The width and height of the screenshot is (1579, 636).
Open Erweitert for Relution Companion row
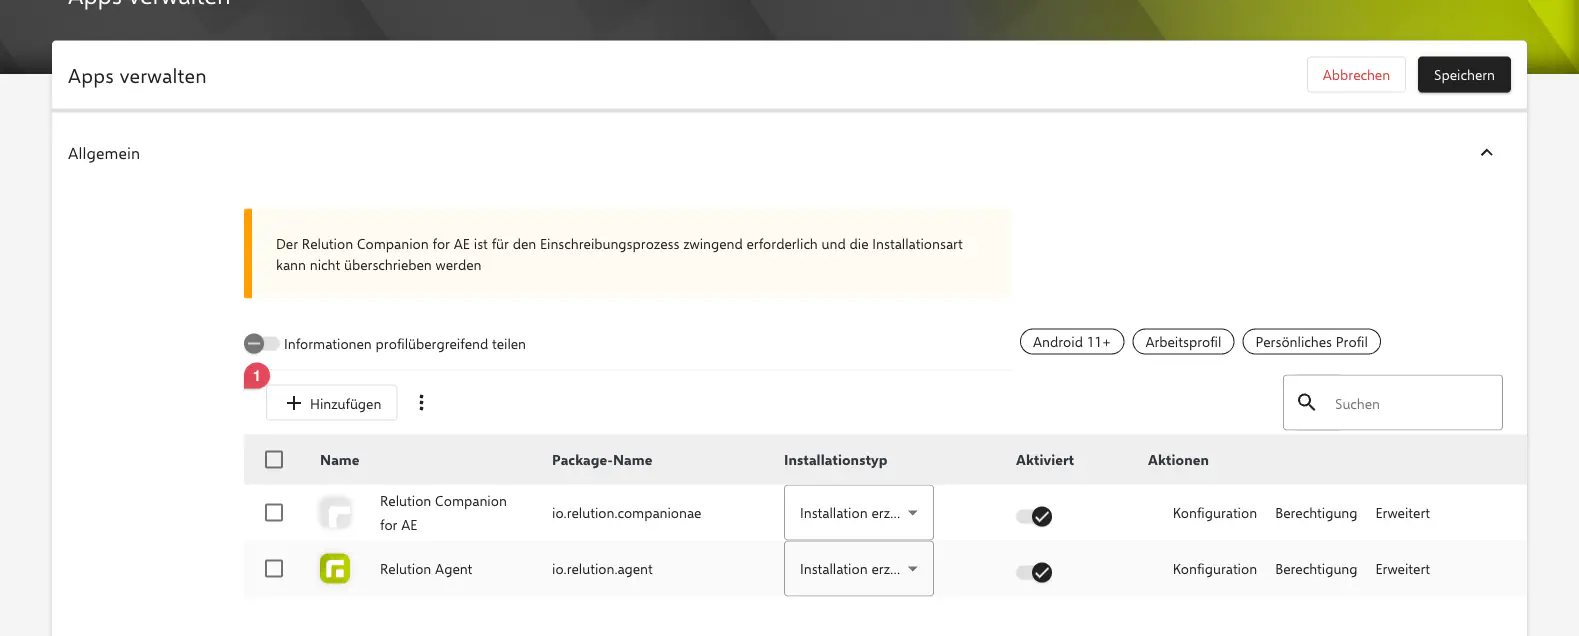[1402, 513]
